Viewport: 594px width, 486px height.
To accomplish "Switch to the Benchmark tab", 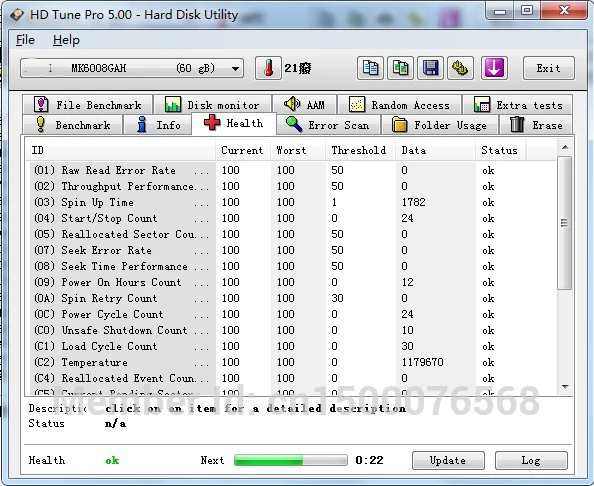I will tap(73, 125).
